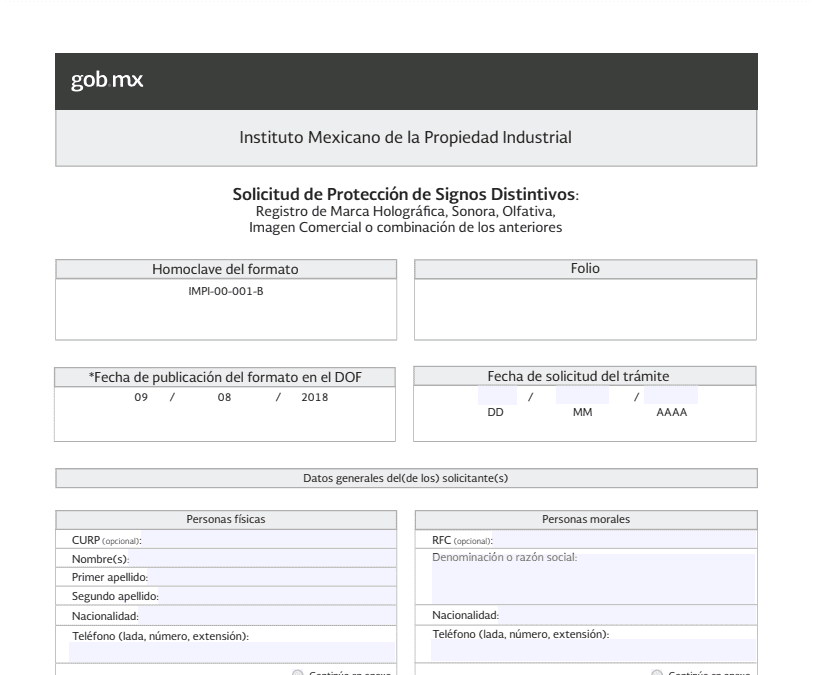The width and height of the screenshot is (813, 675).
Task: Click the 'Folio' header label
Action: [x=585, y=269]
